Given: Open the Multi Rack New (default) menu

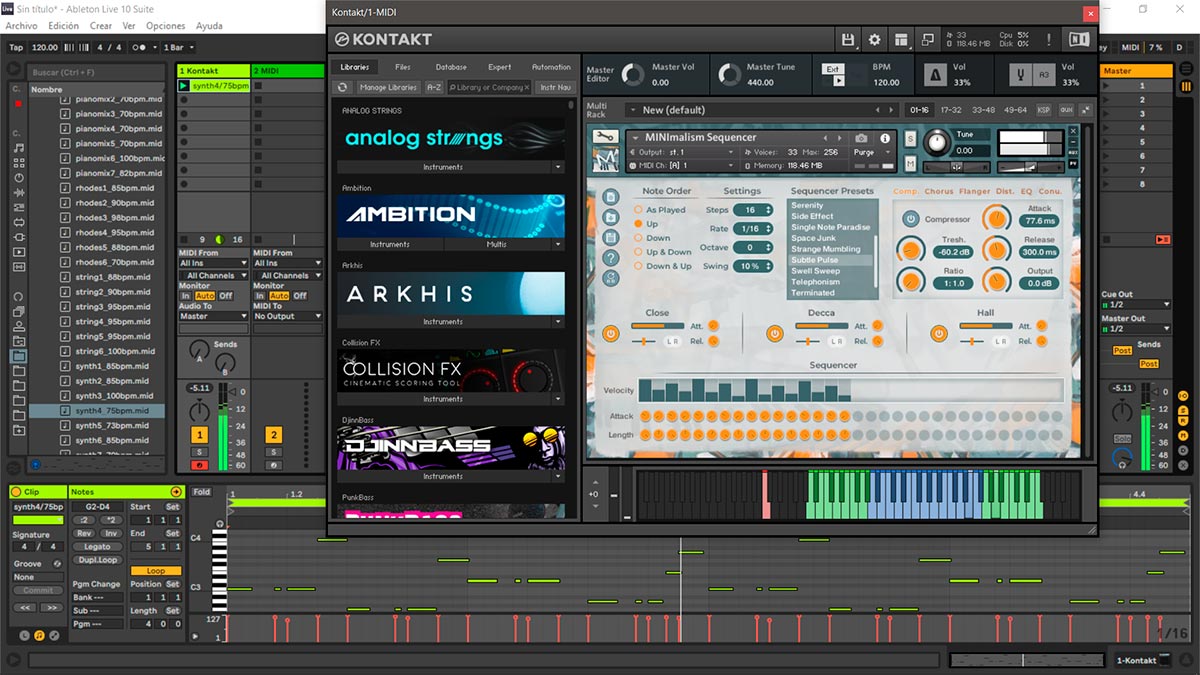Looking at the screenshot, I should coord(762,110).
